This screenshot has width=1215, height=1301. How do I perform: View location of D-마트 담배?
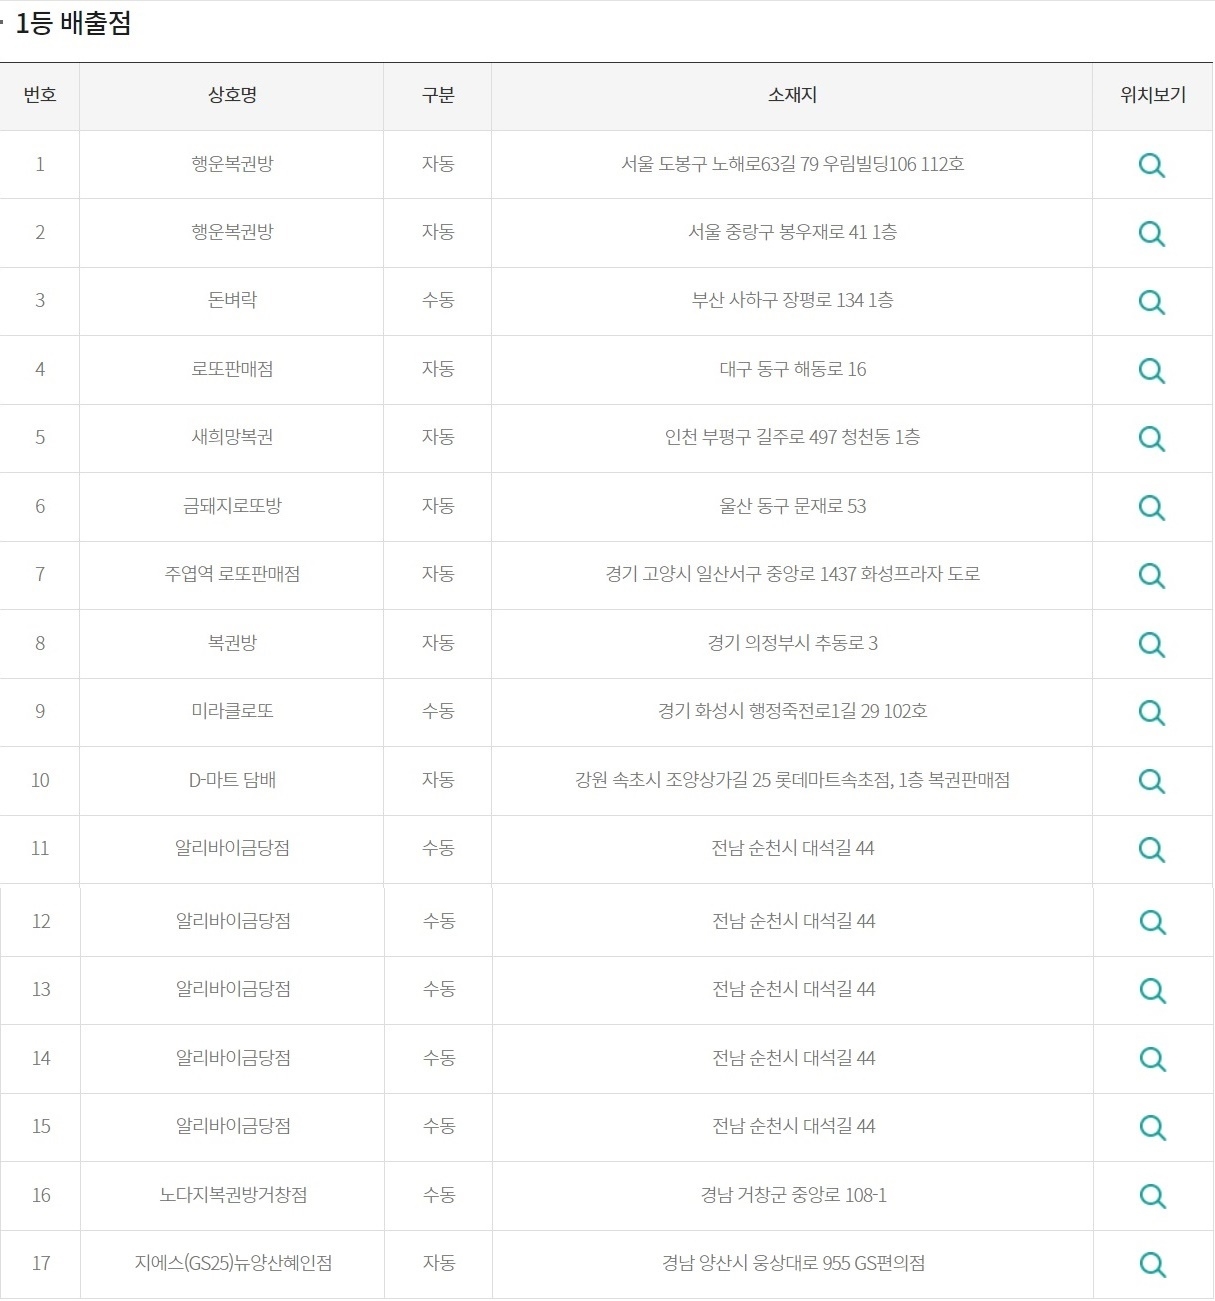click(1152, 781)
